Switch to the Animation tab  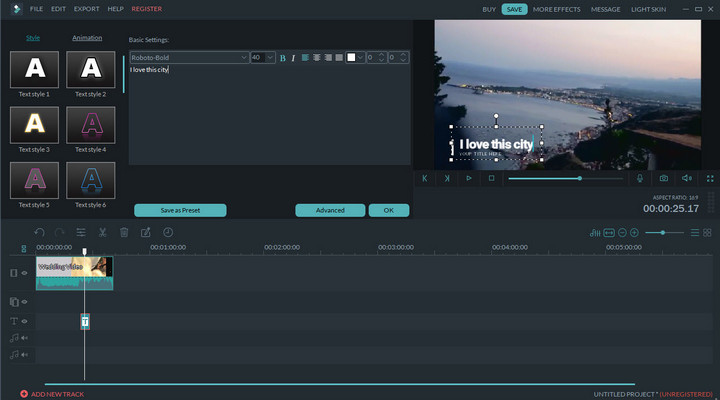click(x=87, y=38)
